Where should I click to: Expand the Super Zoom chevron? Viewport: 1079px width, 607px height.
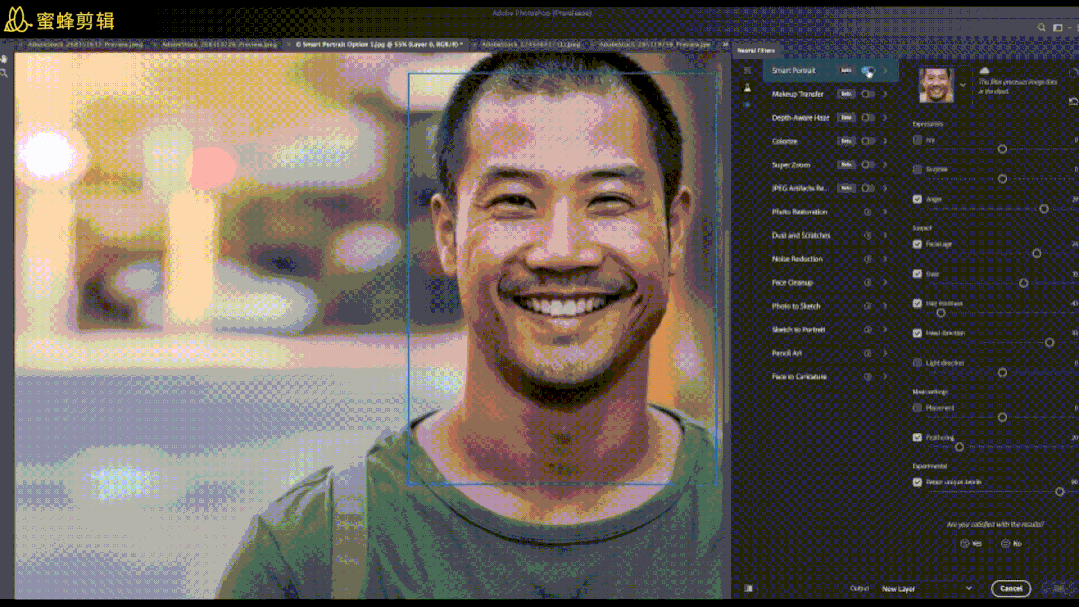[x=886, y=164]
